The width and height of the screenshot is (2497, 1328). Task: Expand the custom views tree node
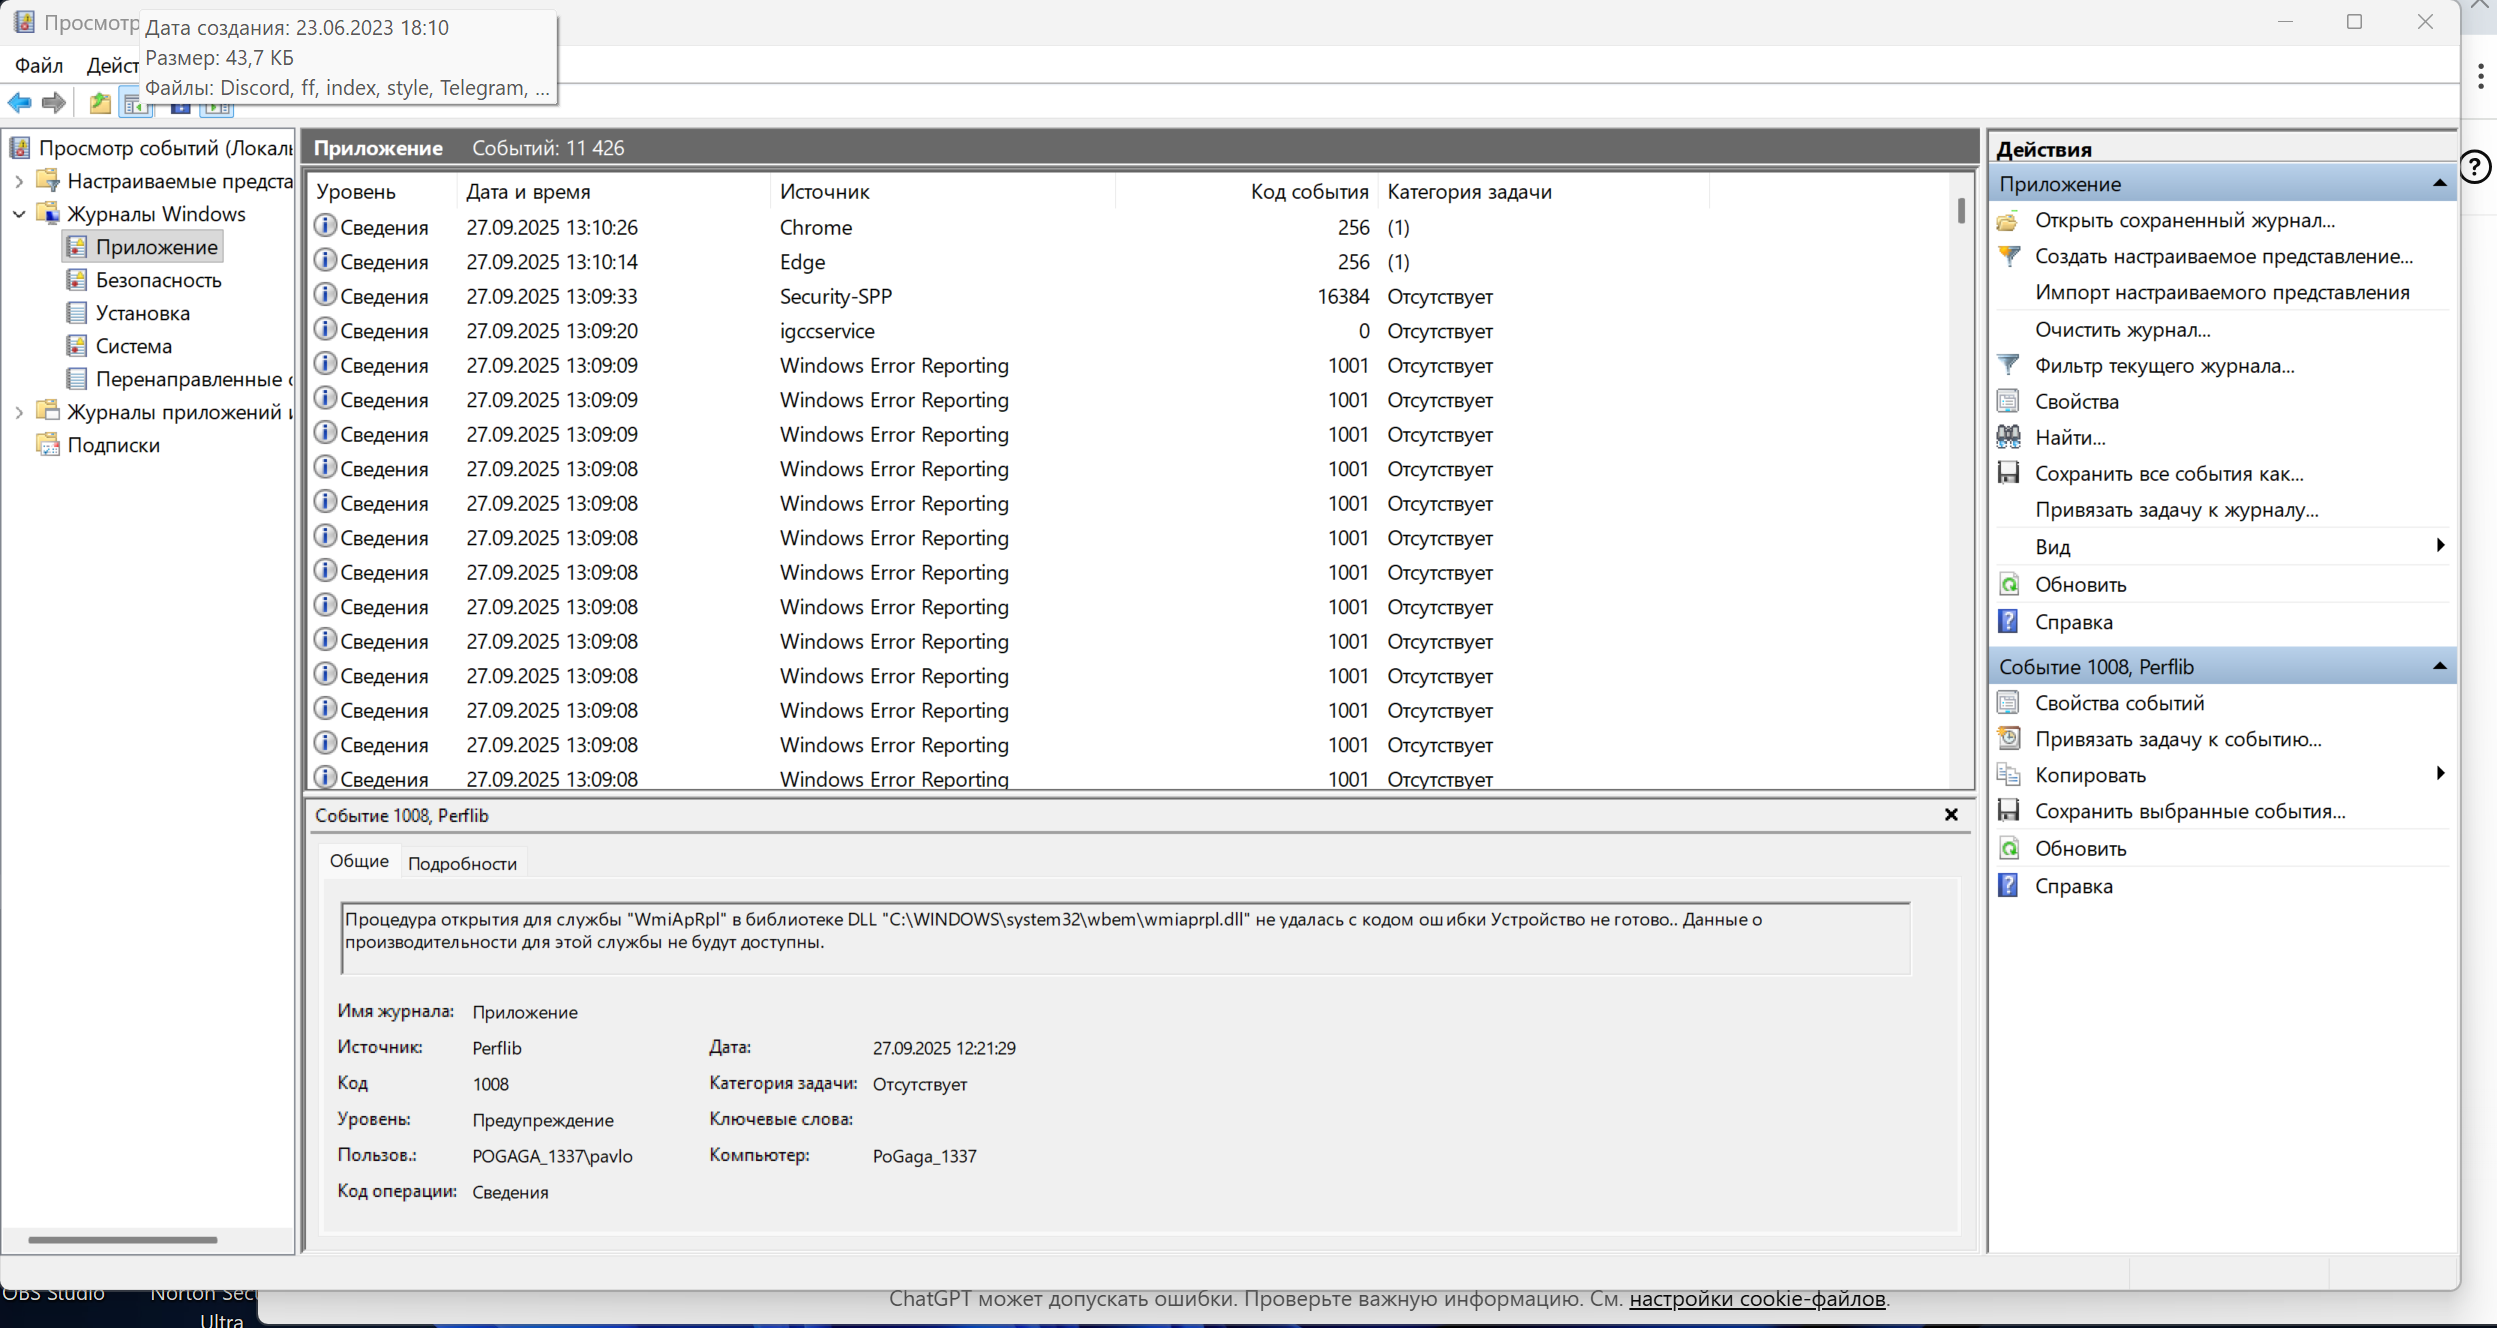19,181
